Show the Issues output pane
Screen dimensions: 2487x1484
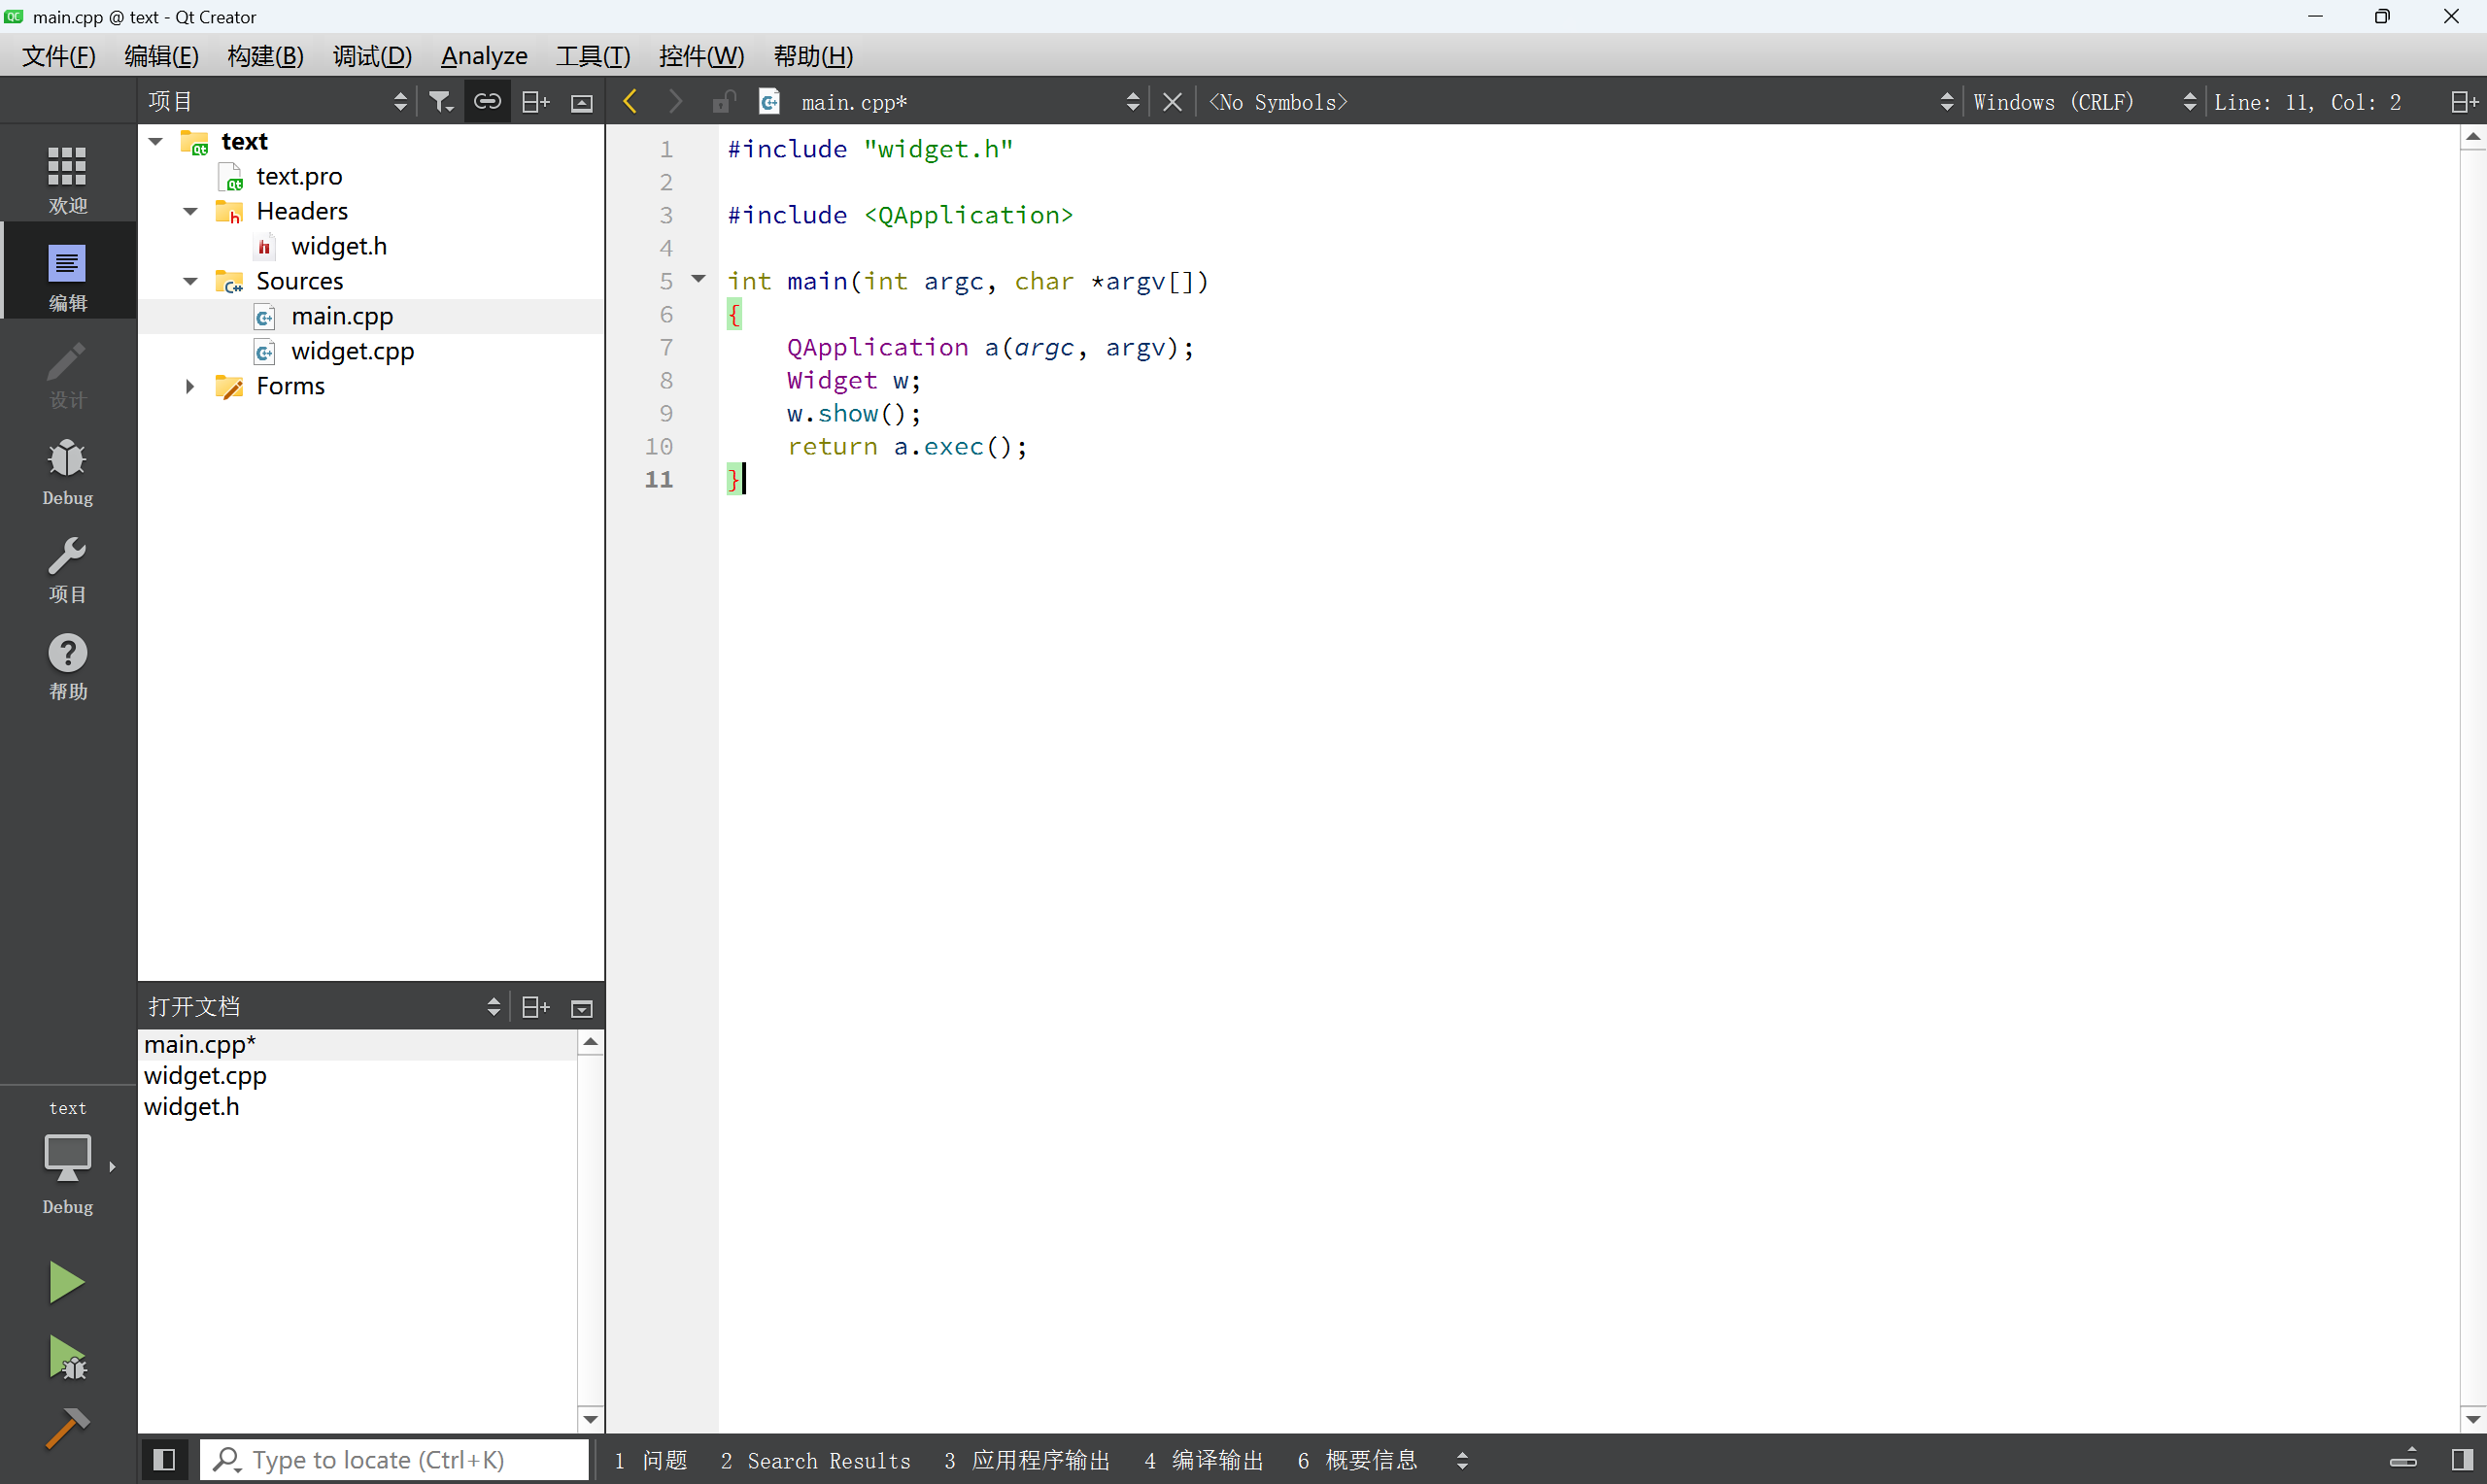(x=651, y=1460)
